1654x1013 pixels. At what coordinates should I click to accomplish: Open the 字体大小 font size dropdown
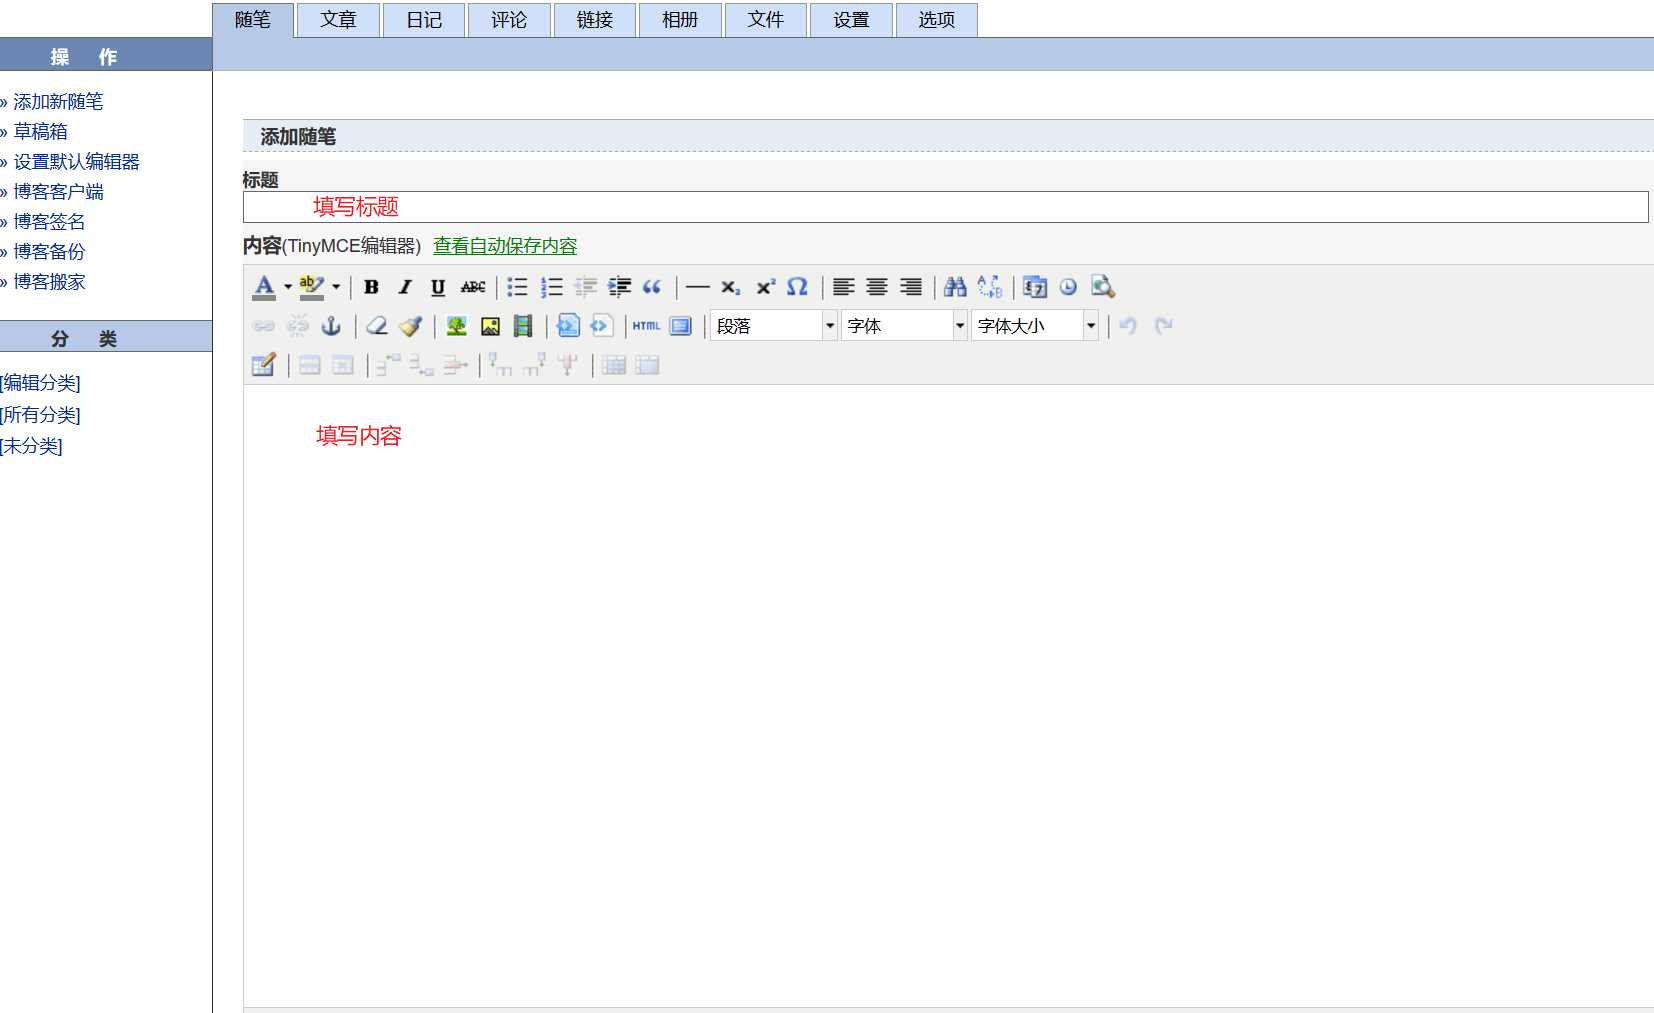1035,326
